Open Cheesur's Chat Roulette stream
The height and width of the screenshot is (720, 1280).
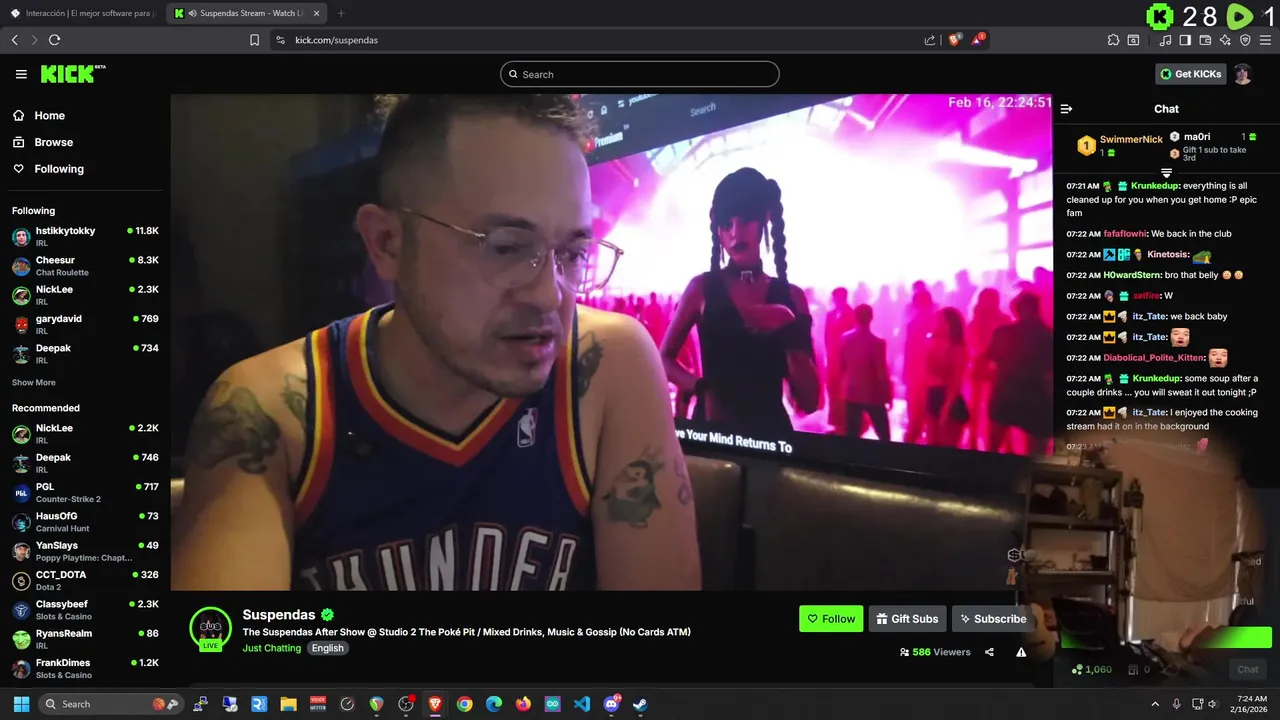click(x=85, y=266)
